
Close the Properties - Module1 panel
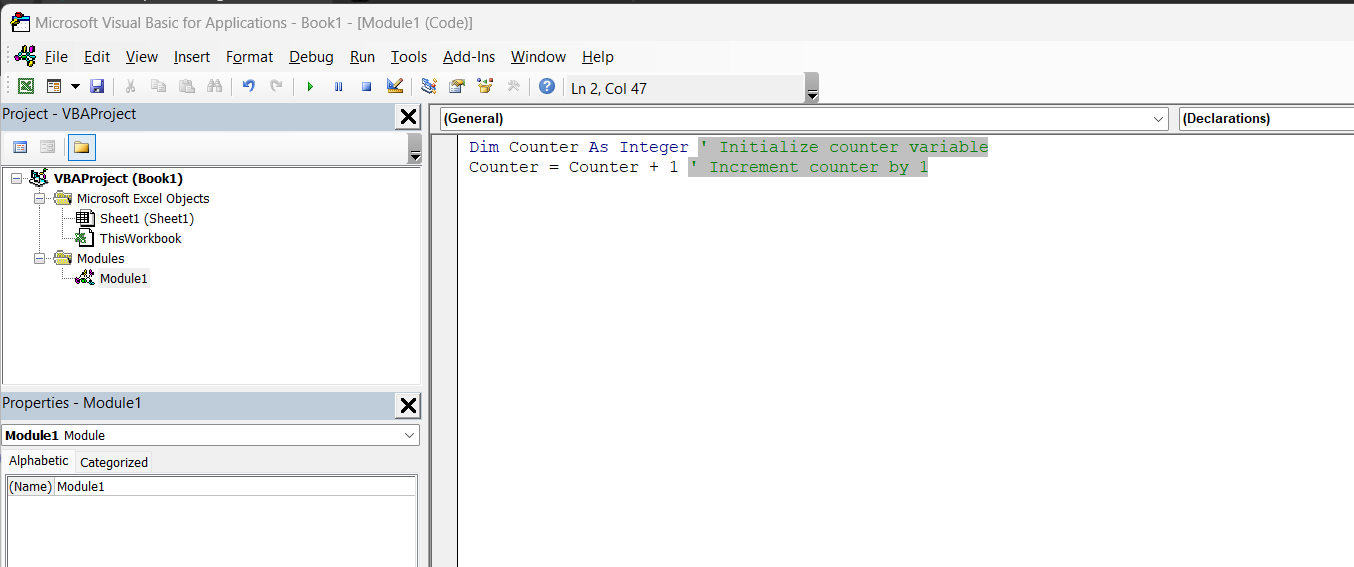408,405
